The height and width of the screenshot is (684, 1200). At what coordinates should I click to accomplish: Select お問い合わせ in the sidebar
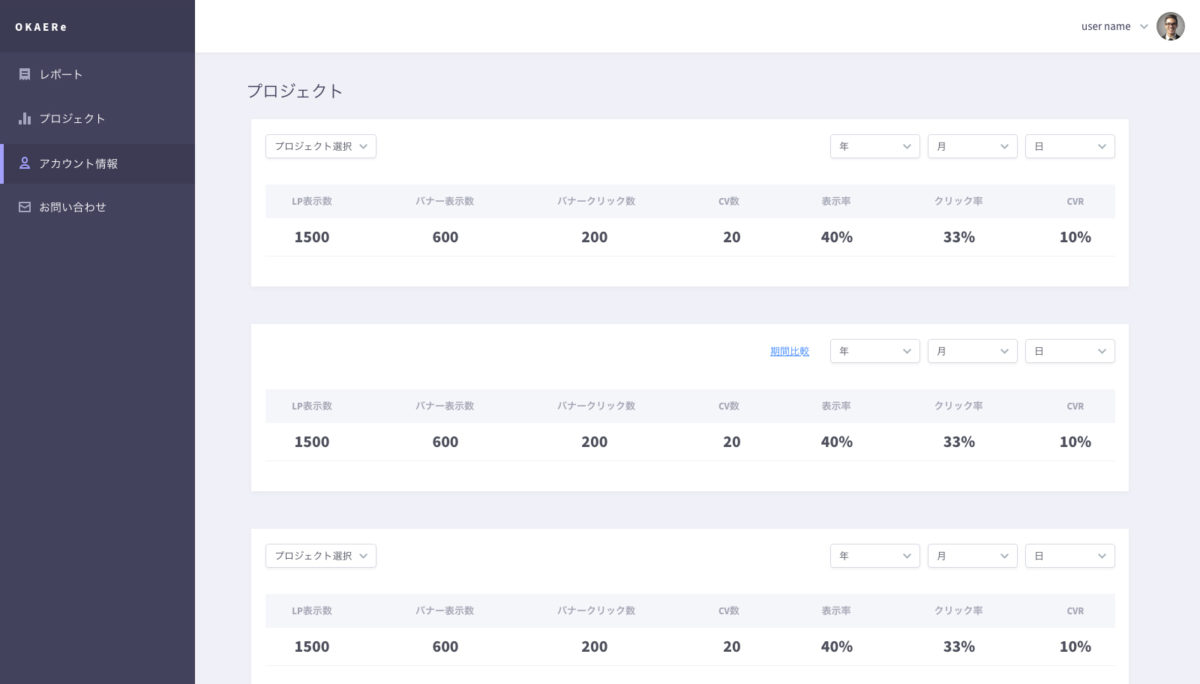click(x=72, y=207)
